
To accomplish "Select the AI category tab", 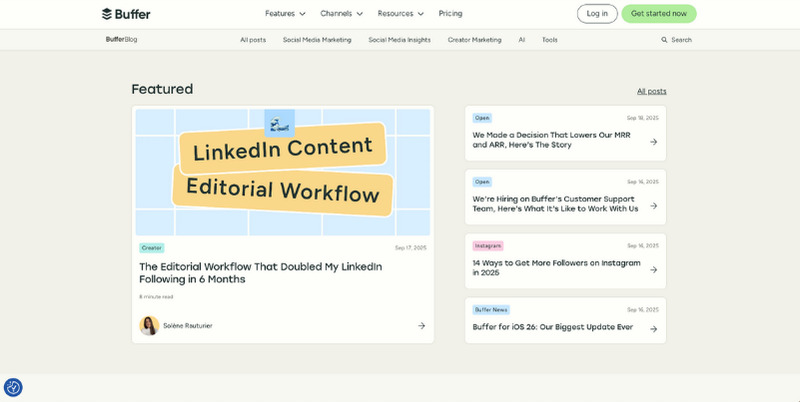I will click(x=521, y=40).
